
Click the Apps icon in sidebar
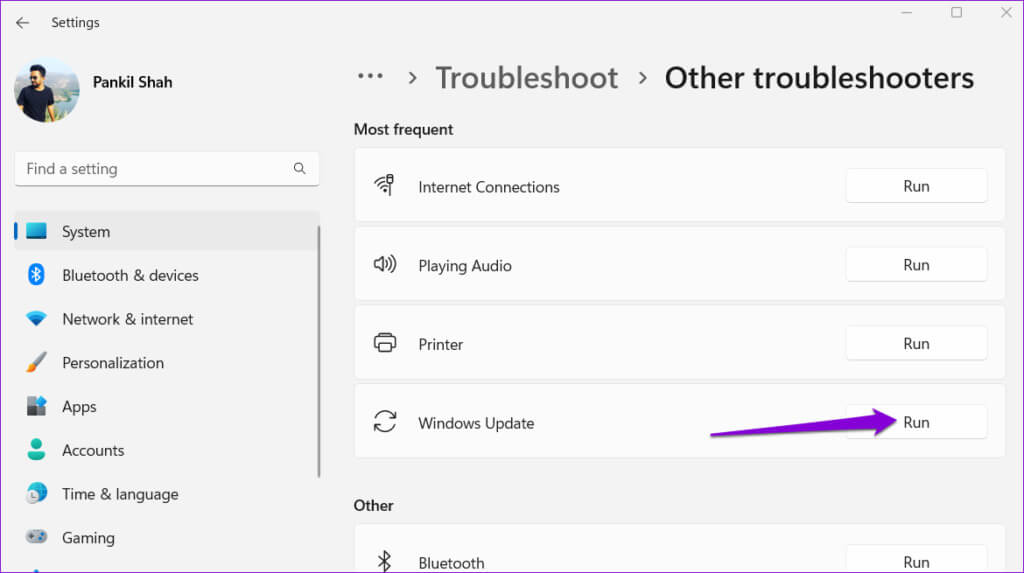(37, 406)
